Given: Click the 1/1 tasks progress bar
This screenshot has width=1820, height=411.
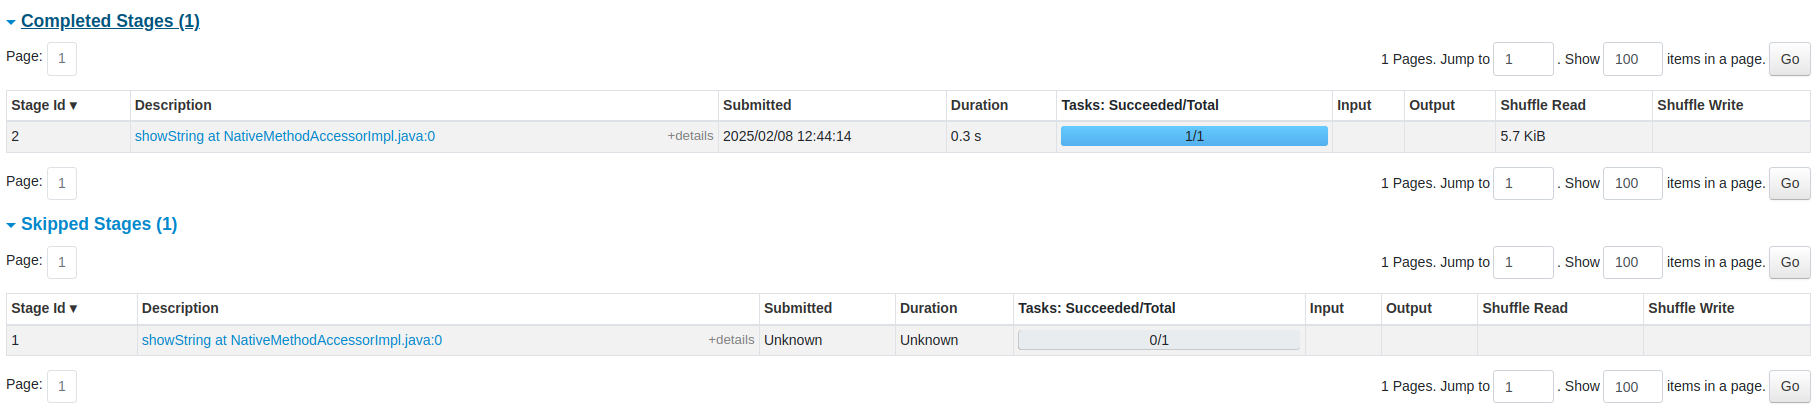Looking at the screenshot, I should click(x=1194, y=136).
